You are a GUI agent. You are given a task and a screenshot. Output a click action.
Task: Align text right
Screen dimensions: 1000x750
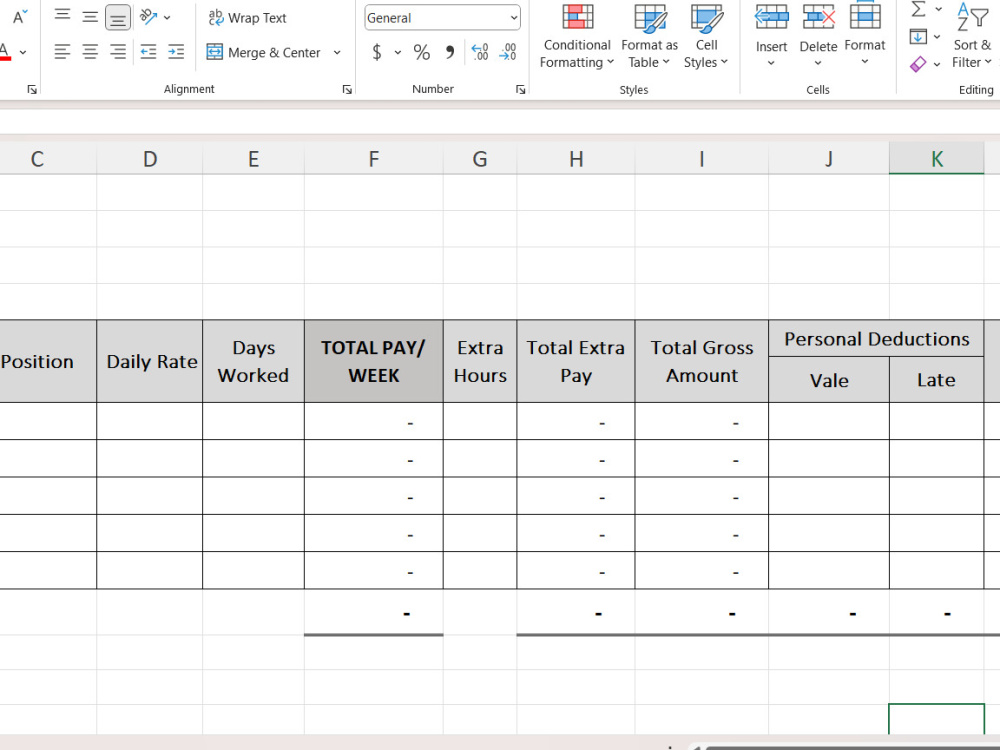(x=118, y=52)
